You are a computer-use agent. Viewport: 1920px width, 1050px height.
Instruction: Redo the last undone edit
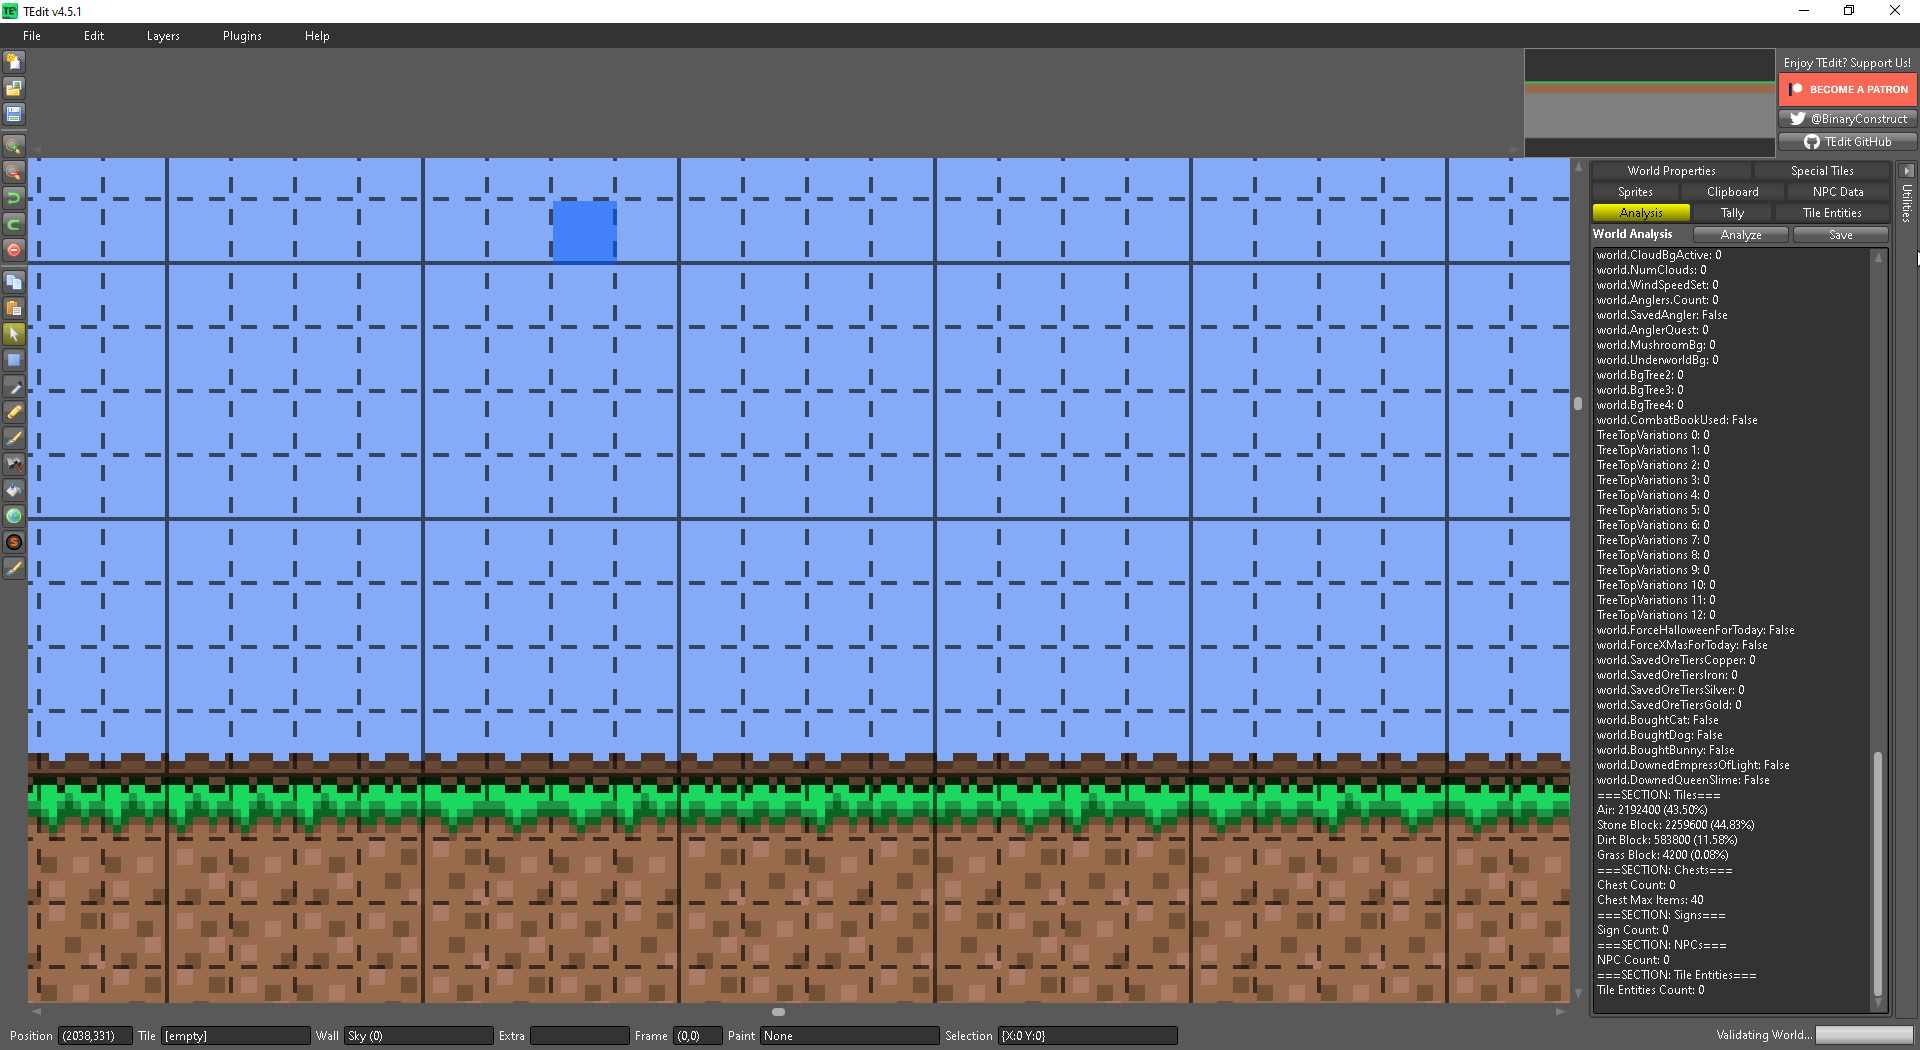pyautogui.click(x=14, y=224)
